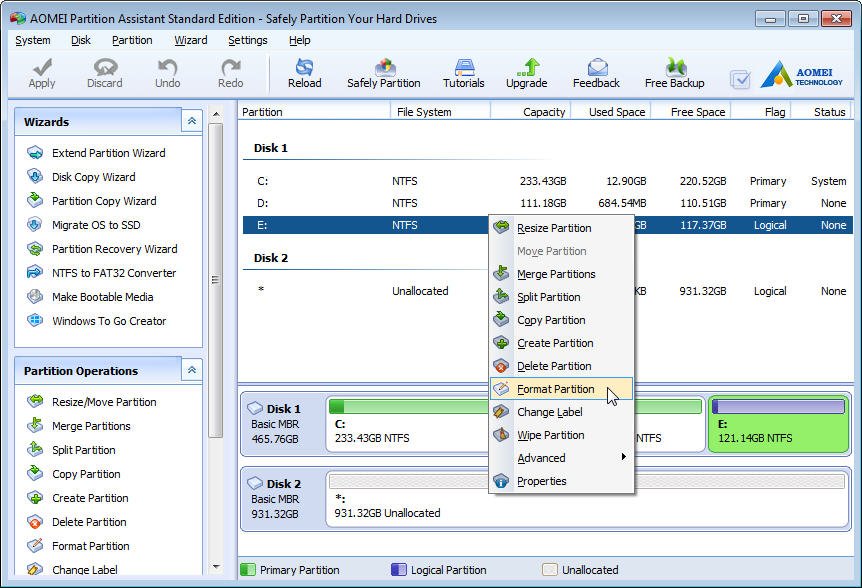This screenshot has height=588, width=862.
Task: Select the D: partition row
Action: pos(548,203)
